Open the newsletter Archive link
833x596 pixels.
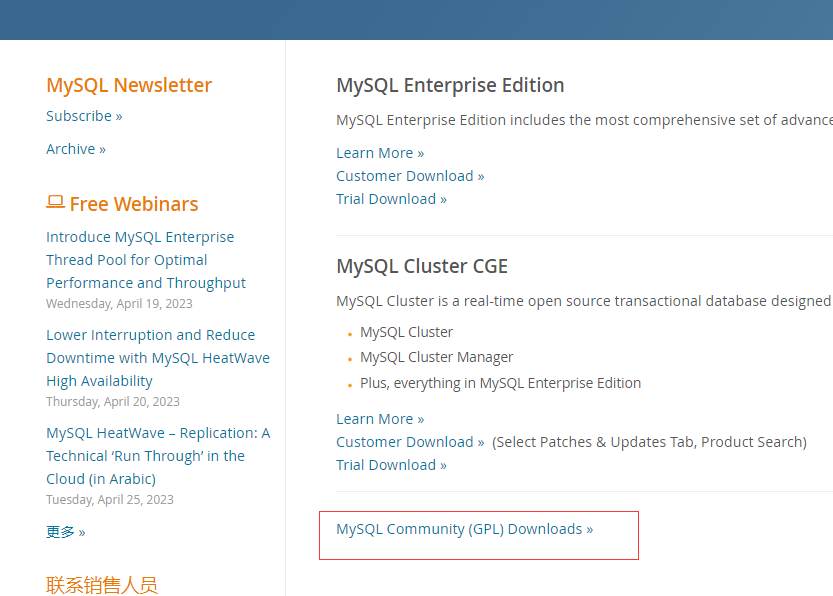click(76, 149)
